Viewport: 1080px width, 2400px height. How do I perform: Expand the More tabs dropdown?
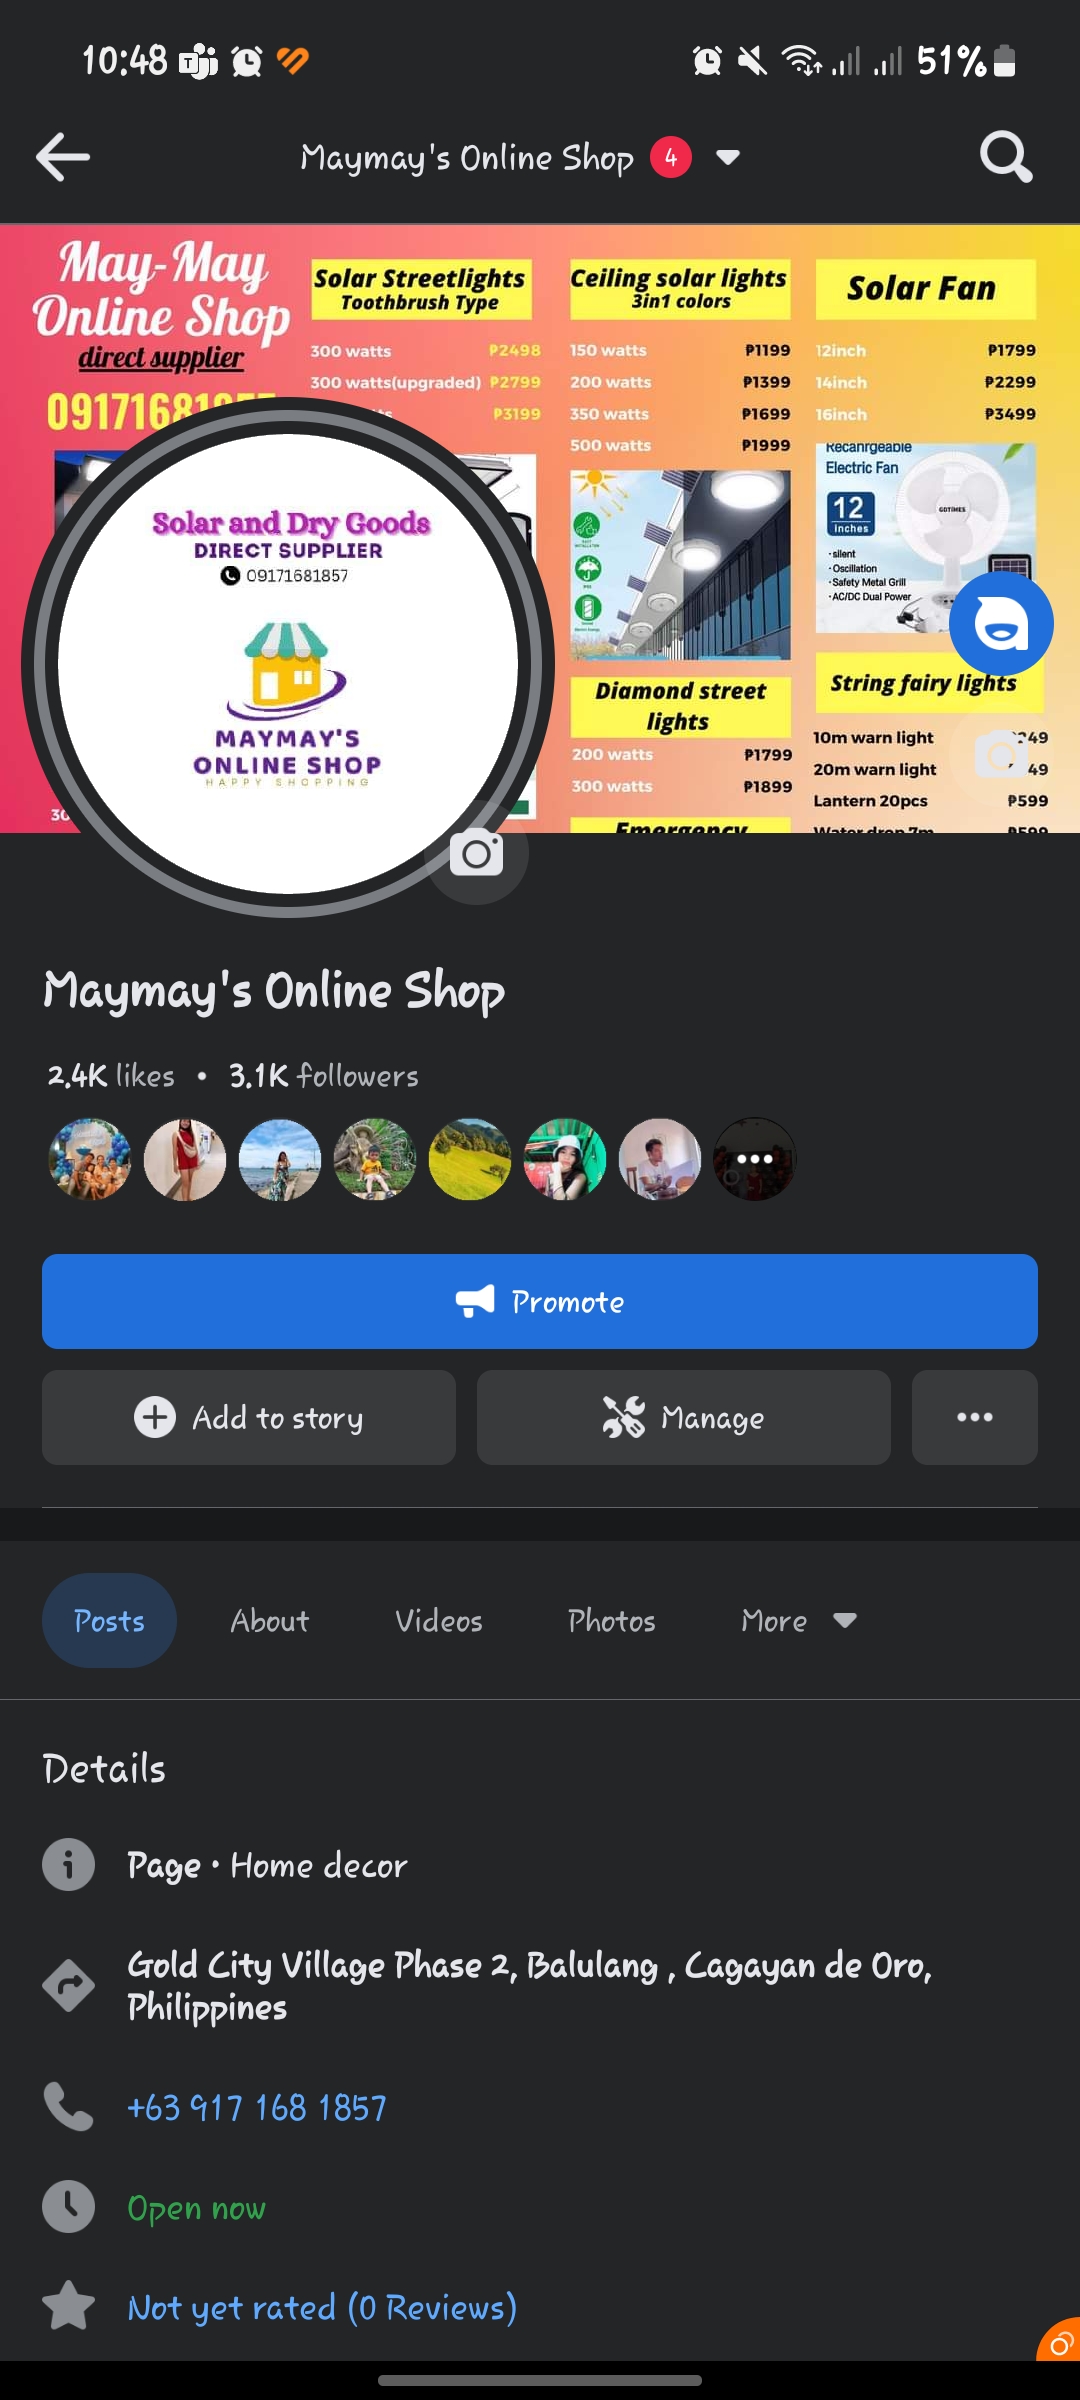tap(799, 1620)
